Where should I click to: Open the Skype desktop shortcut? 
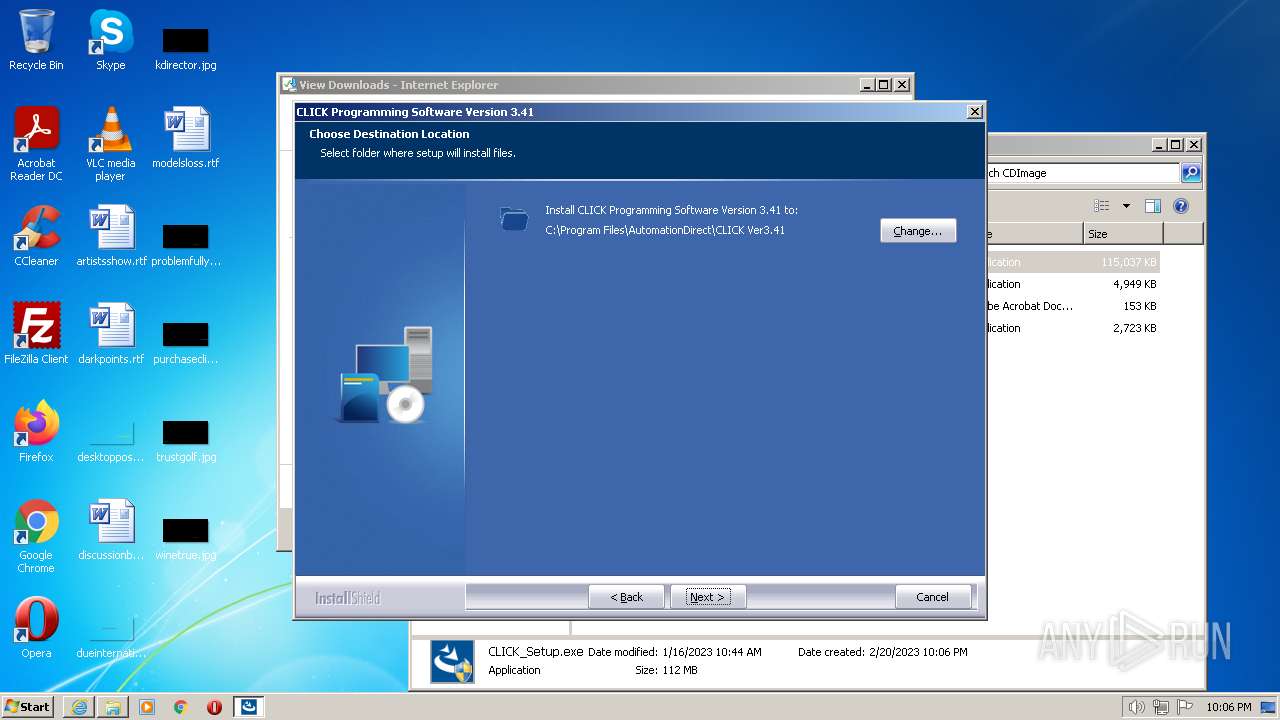[x=110, y=40]
